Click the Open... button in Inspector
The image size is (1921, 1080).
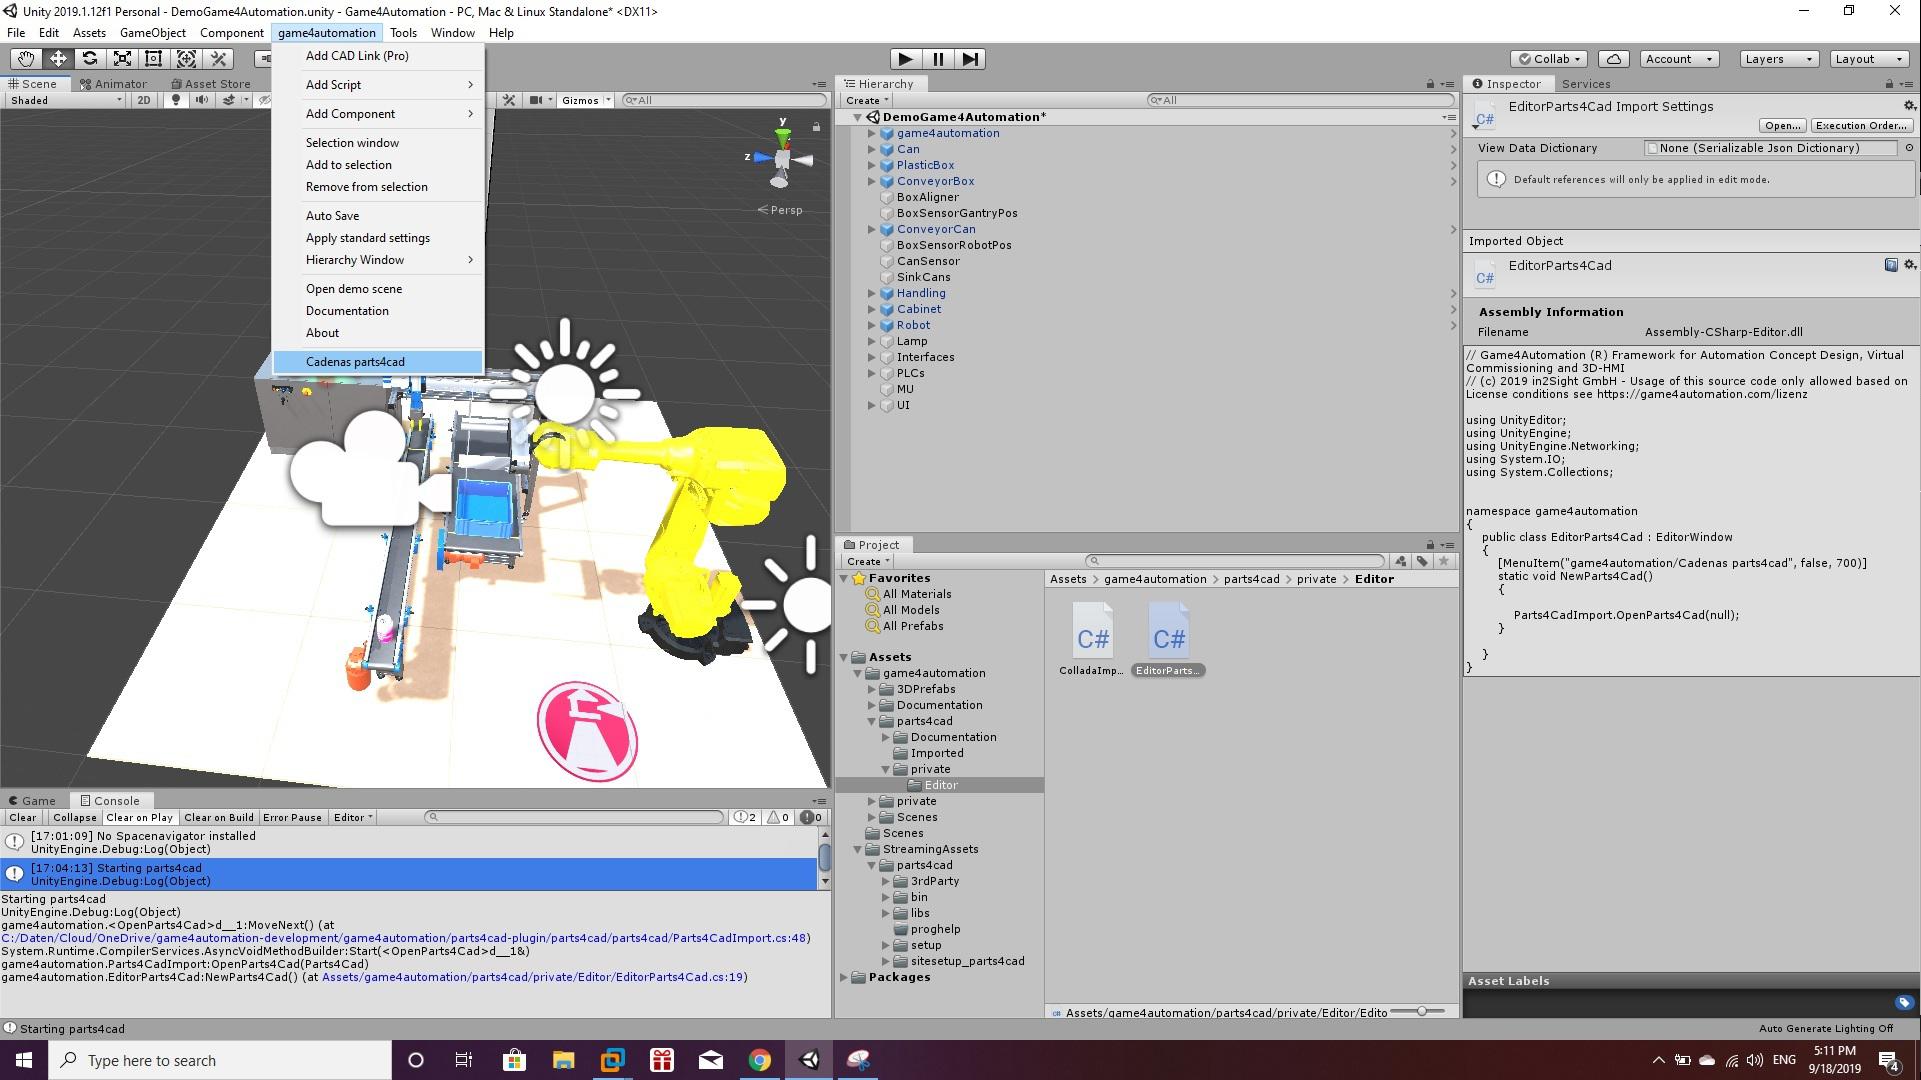pyautogui.click(x=1783, y=126)
